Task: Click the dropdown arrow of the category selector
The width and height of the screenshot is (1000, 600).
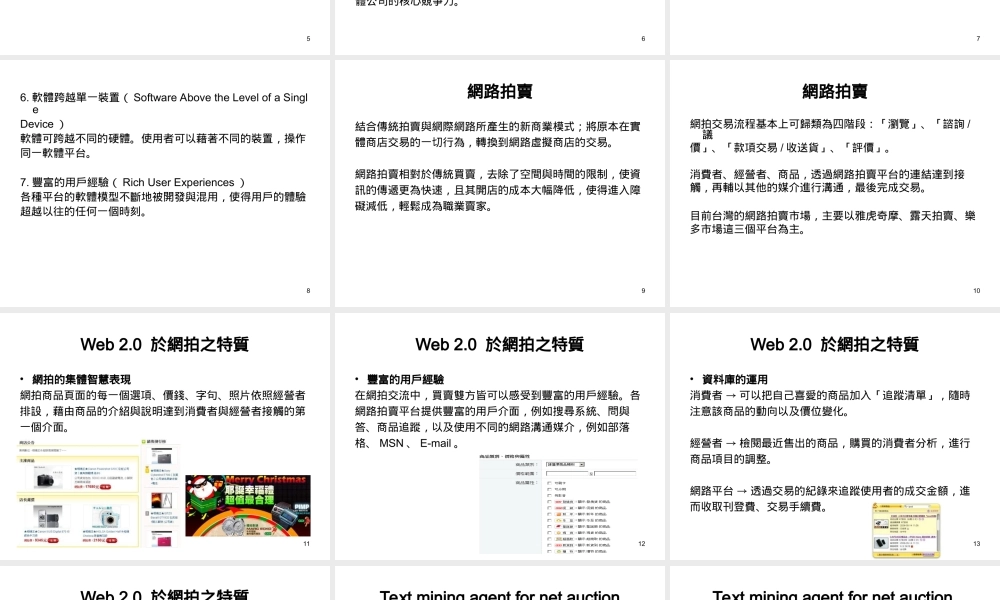Action: (x=582, y=464)
